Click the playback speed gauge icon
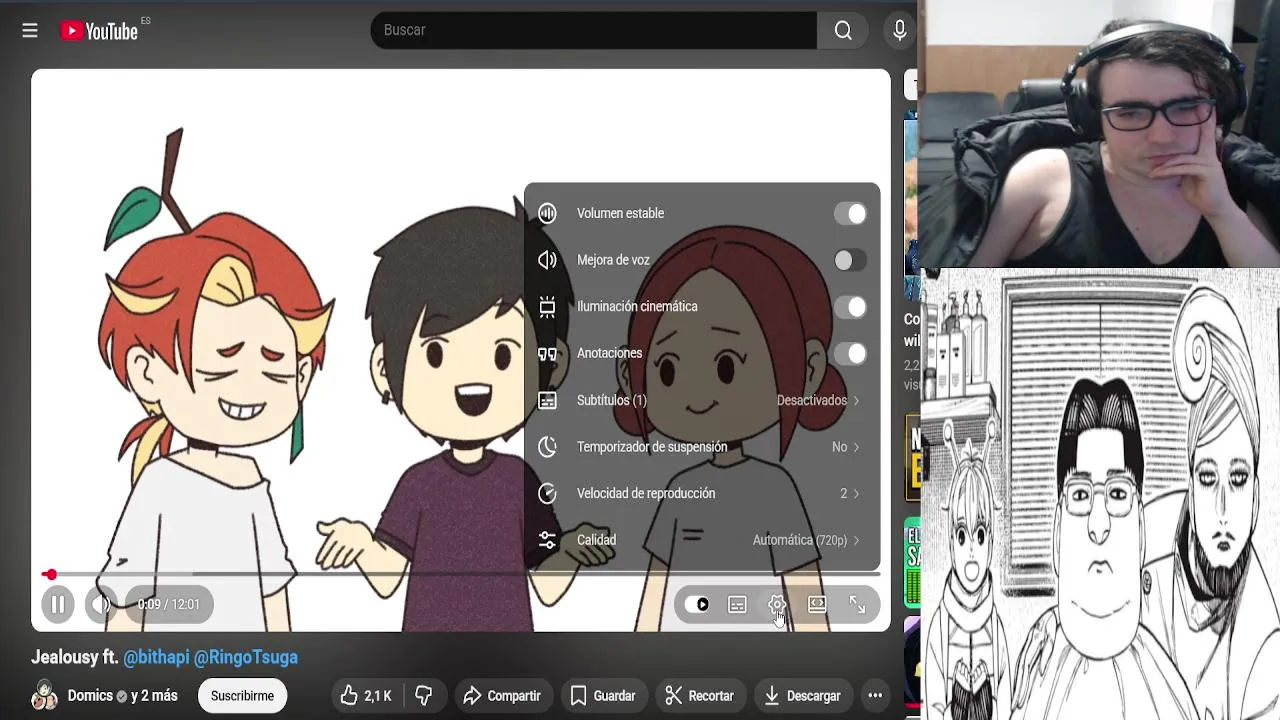Screen dimensions: 1280x720 (x=547, y=493)
